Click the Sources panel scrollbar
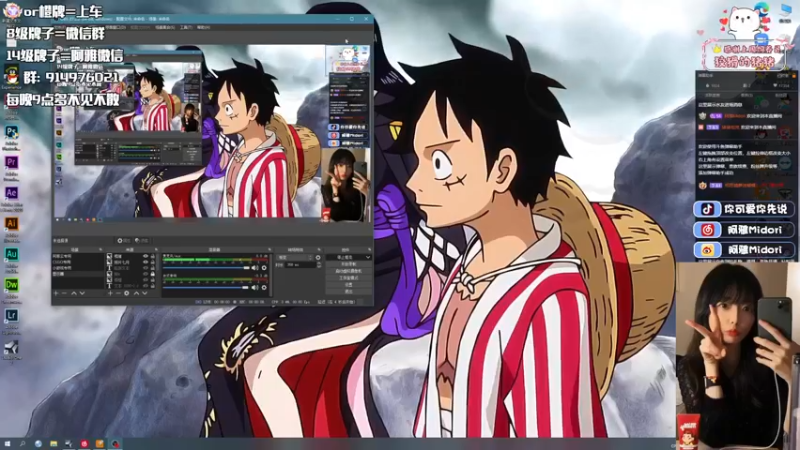Viewport: 800px width, 450px height. 158,262
